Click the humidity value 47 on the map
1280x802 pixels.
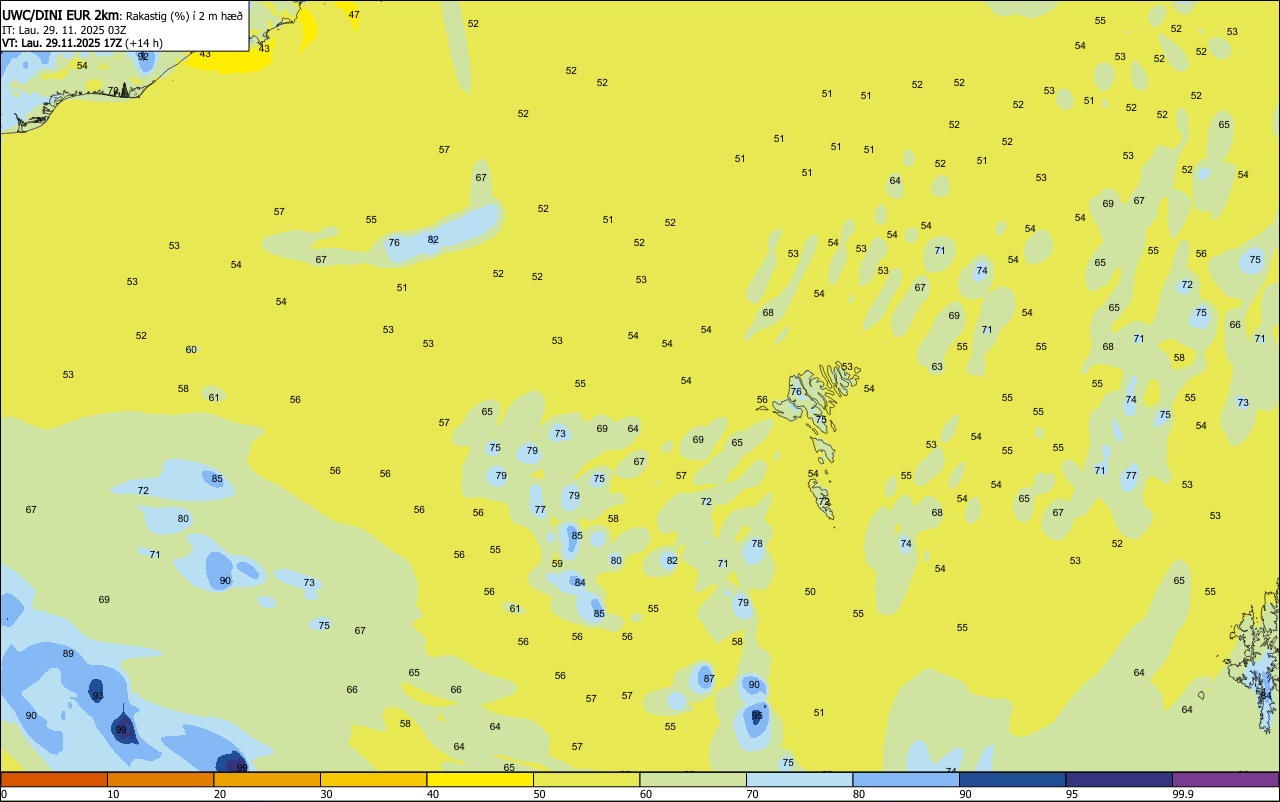(x=354, y=15)
